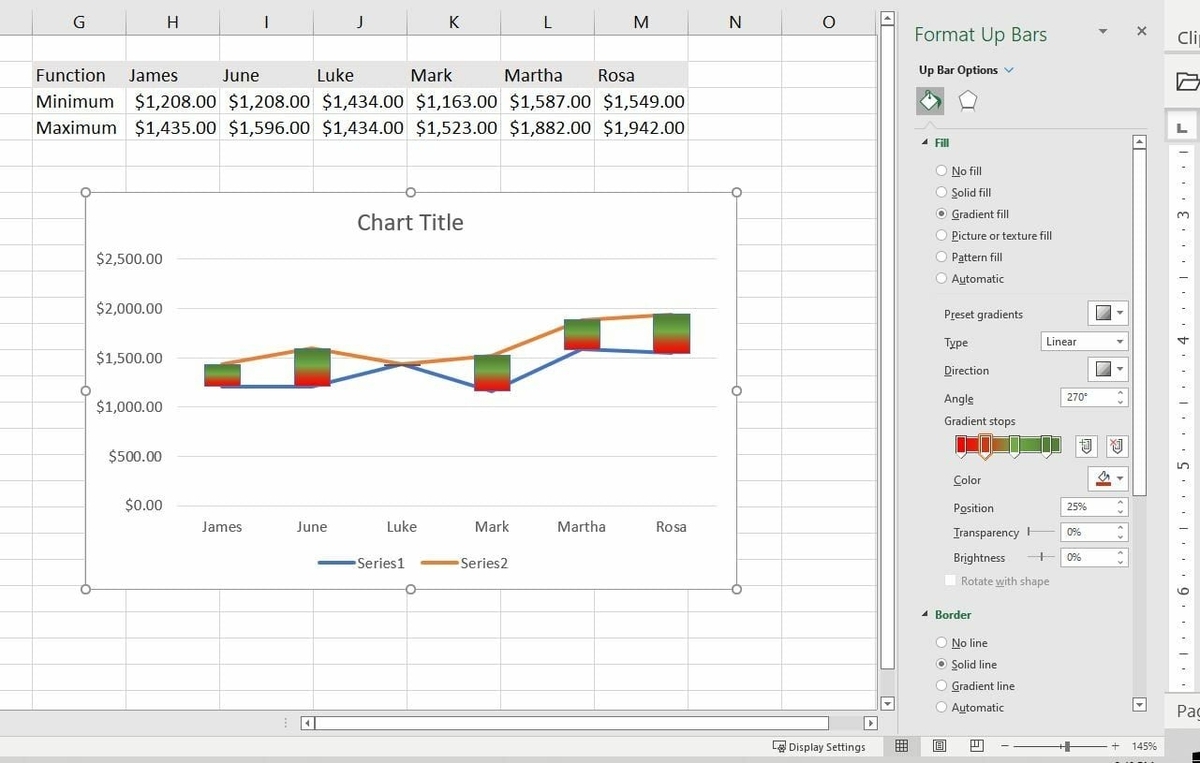1200x763 pixels.
Task: Open Display Settings from the status bar
Action: [x=820, y=746]
